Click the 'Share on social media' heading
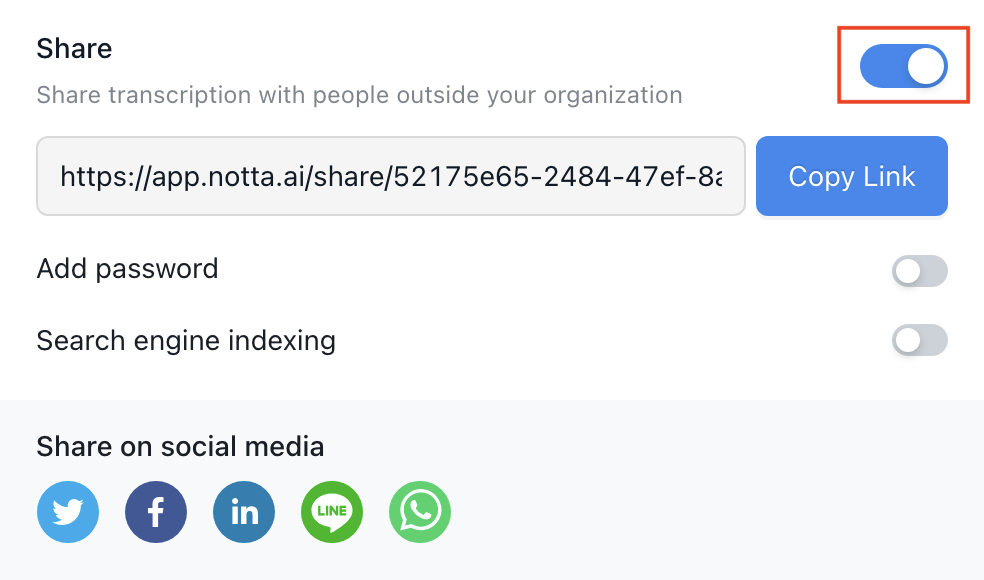Viewport: 984px width, 580px height. pos(180,446)
